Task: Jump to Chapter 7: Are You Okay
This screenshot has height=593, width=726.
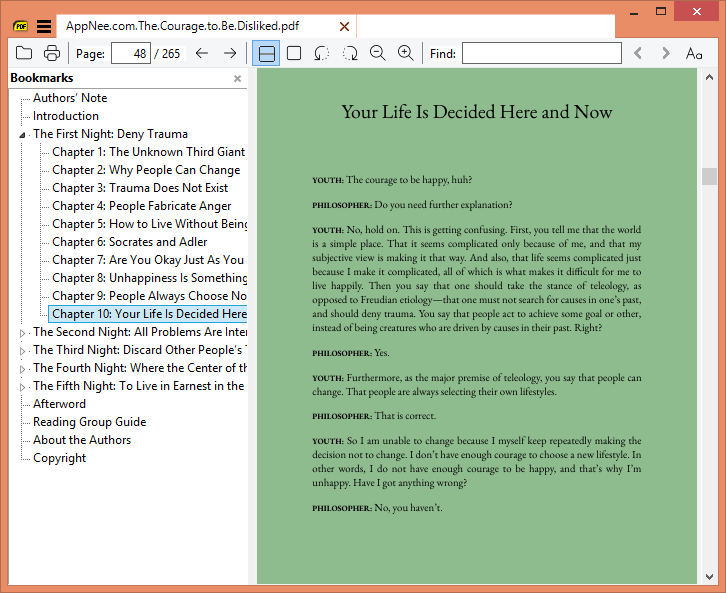Action: coord(148,260)
